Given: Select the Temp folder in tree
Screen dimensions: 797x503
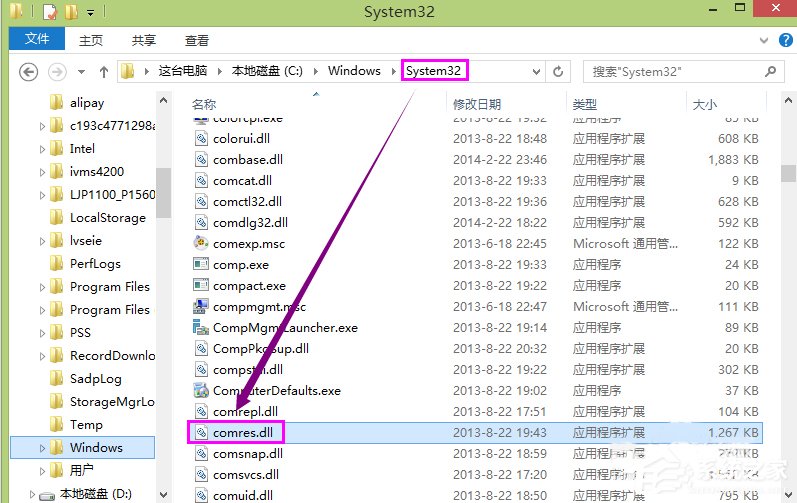Looking at the screenshot, I should click(x=77, y=424).
